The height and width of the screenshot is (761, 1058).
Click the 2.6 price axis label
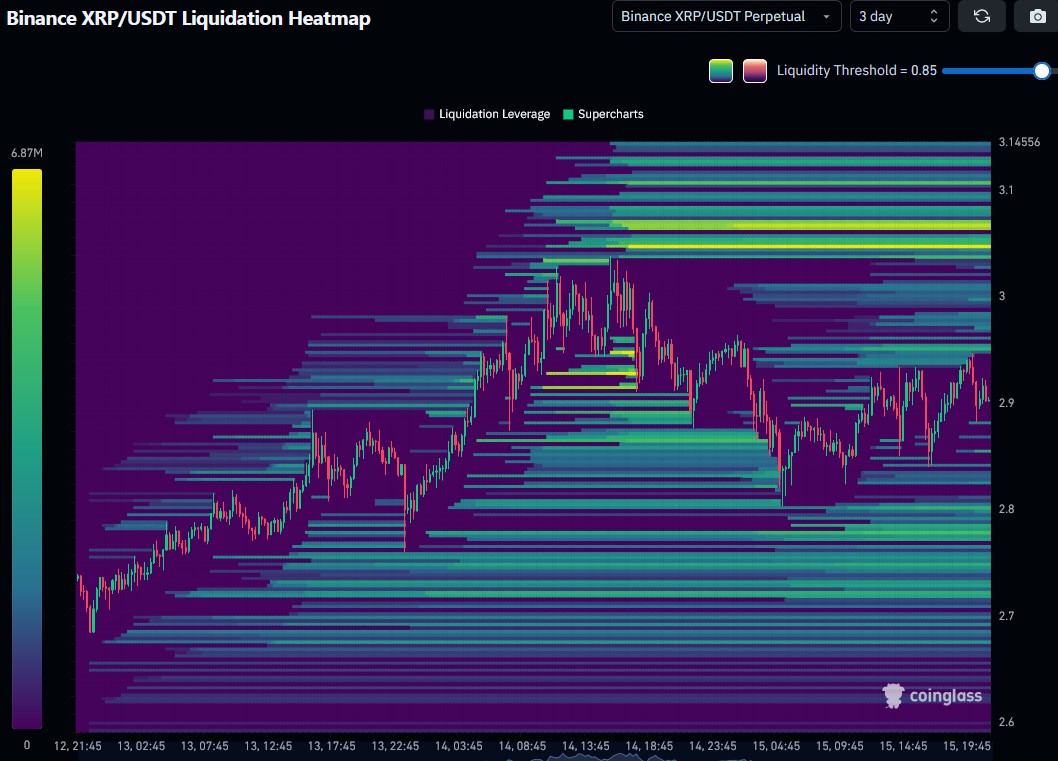pos(1006,723)
